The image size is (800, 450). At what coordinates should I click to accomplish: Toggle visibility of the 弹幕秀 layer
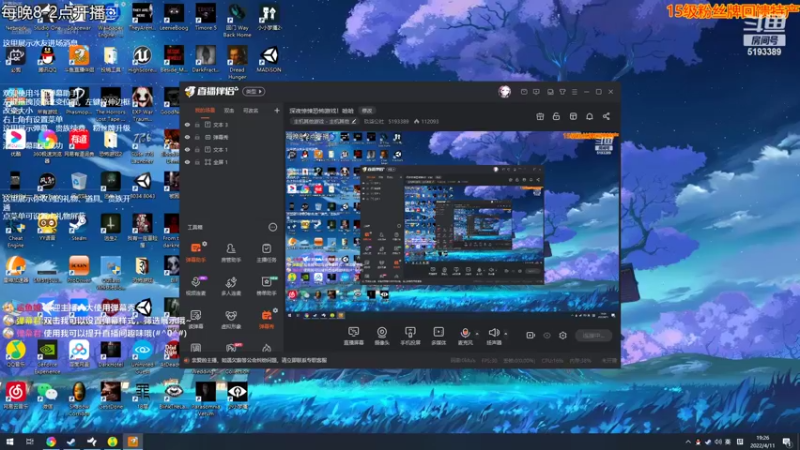point(187,137)
